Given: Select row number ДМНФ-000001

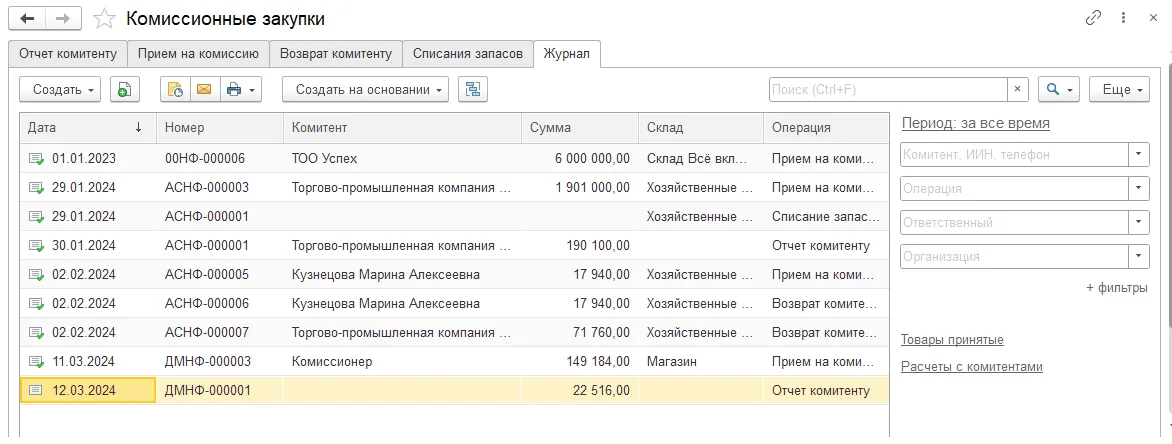Looking at the screenshot, I should [208, 391].
